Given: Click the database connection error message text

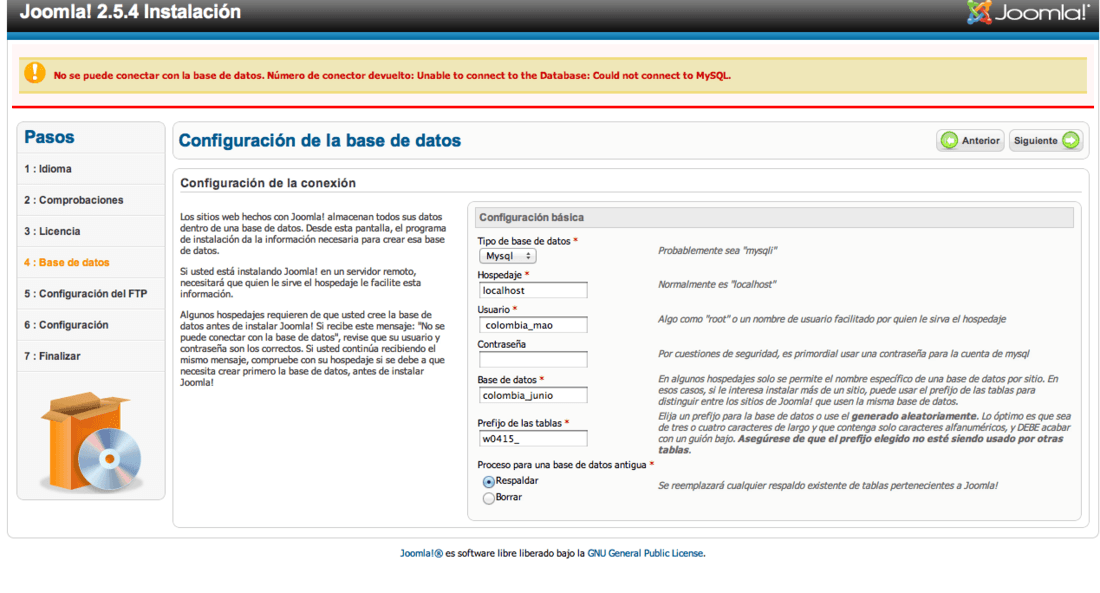Looking at the screenshot, I should pyautogui.click(x=392, y=75).
